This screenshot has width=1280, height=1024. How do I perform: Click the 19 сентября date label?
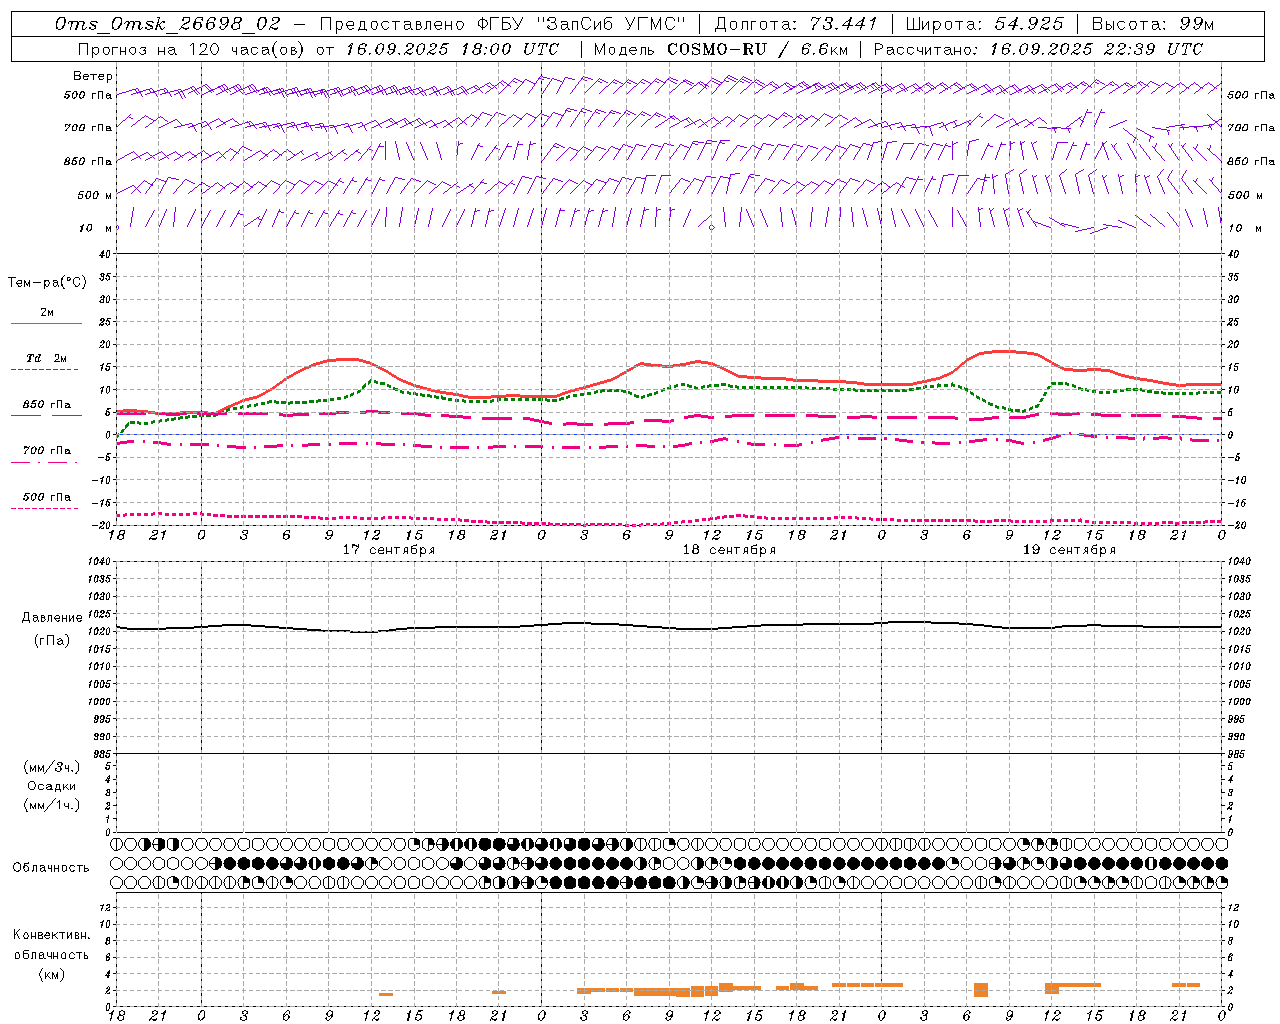point(1069,550)
